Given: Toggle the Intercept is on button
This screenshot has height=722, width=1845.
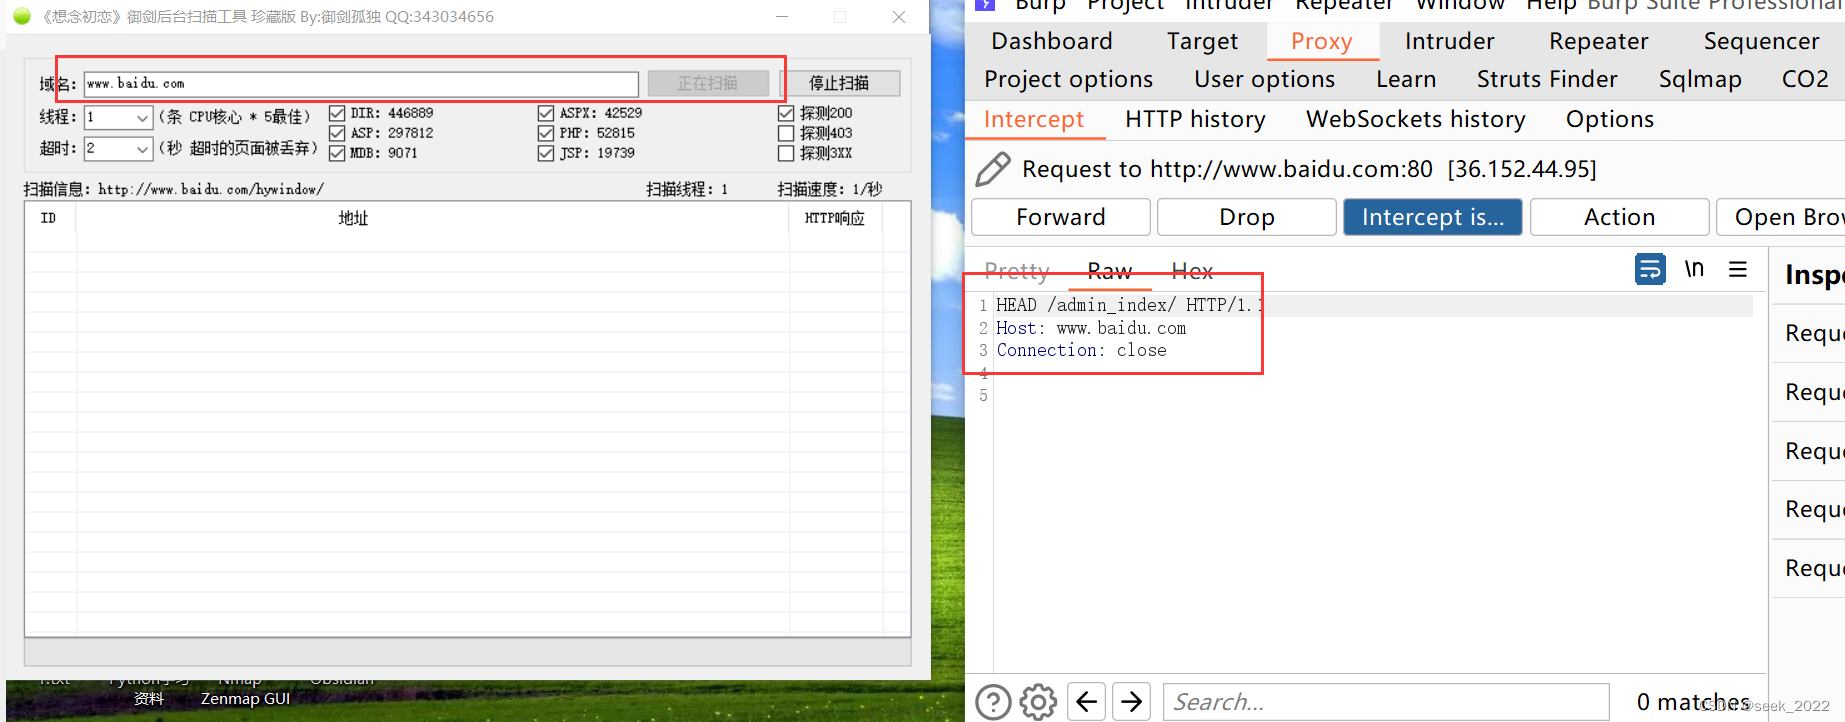Looking at the screenshot, I should click(x=1433, y=217).
